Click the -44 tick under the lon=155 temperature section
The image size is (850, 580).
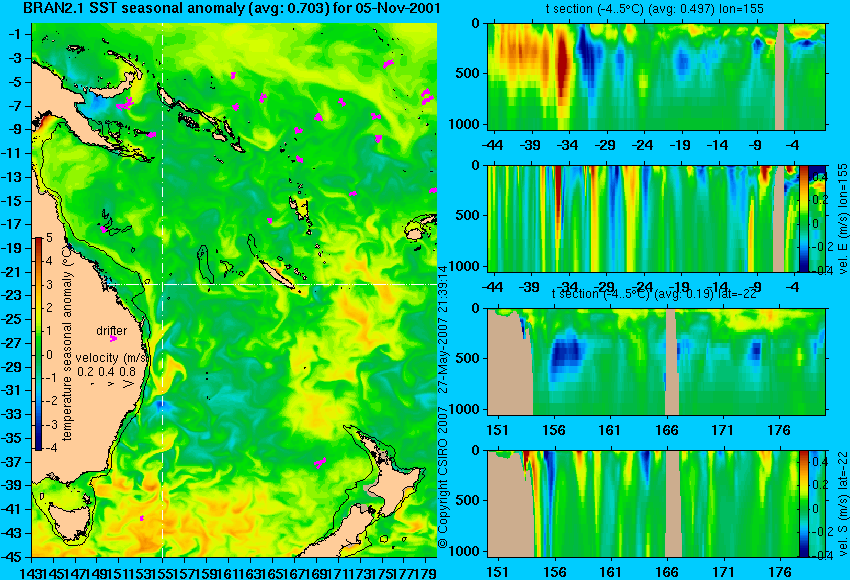492,145
